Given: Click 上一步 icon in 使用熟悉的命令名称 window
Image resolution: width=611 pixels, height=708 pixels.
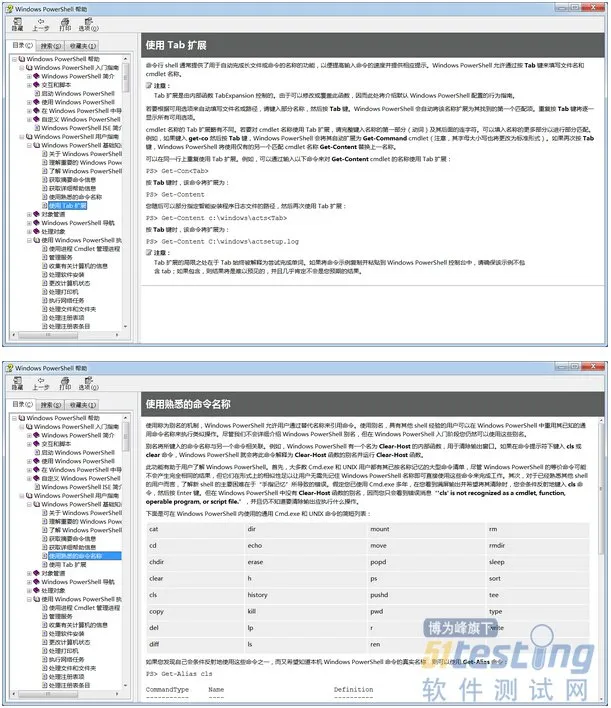Looking at the screenshot, I should [41, 383].
